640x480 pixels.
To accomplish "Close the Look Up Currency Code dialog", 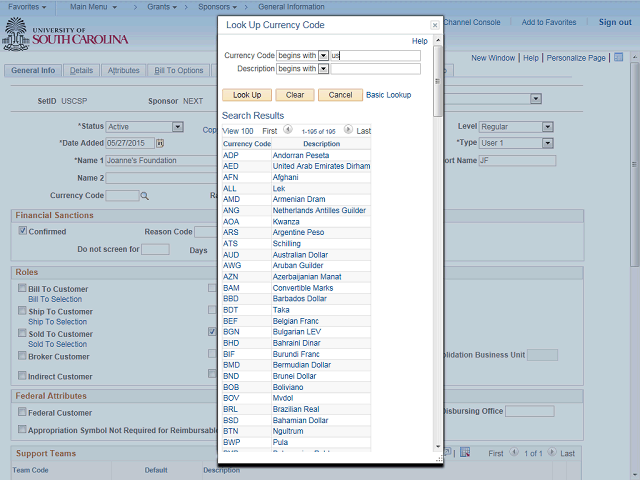I will 434,25.
